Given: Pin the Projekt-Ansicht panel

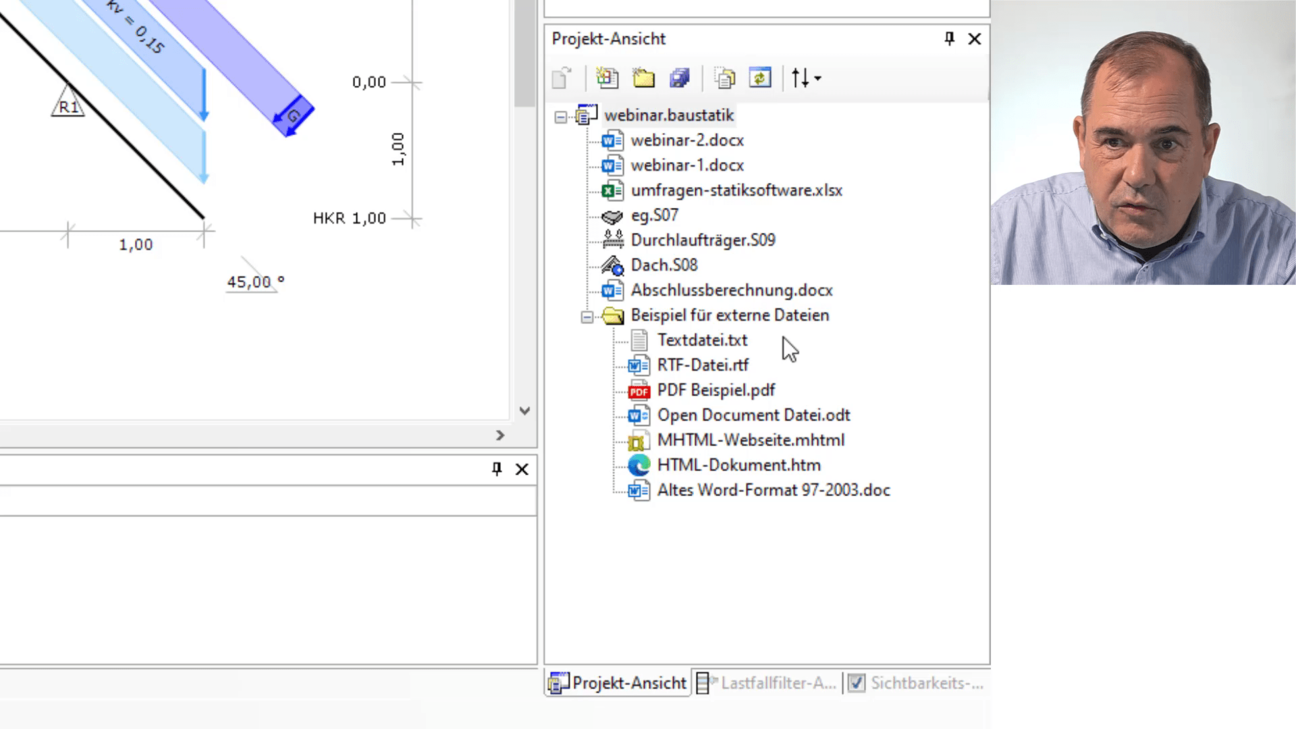Looking at the screenshot, I should click(x=949, y=39).
